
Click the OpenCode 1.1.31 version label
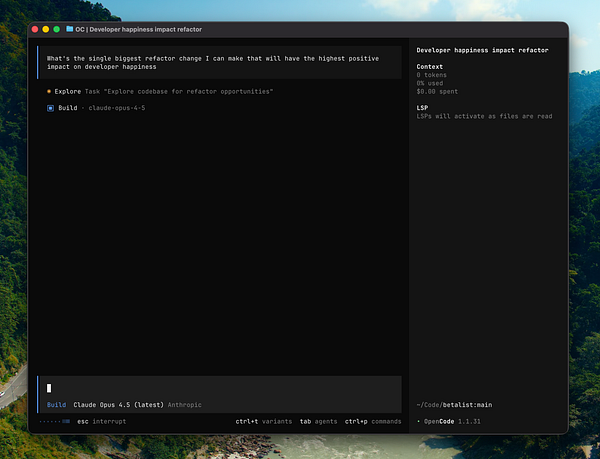tap(452, 422)
